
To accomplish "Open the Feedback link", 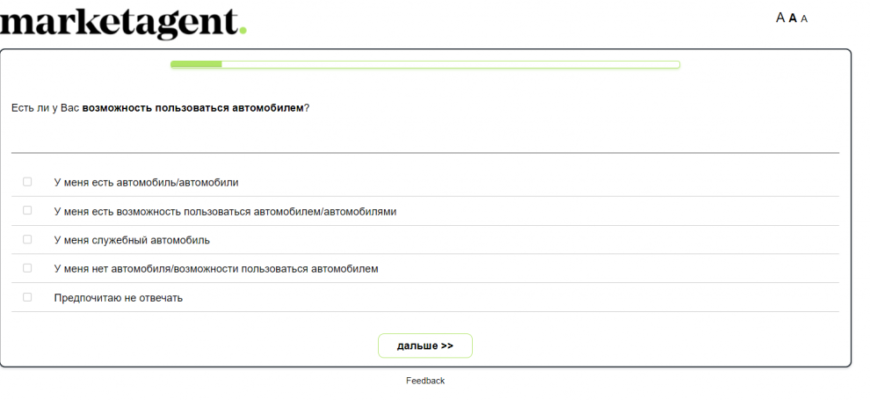I will click(425, 381).
